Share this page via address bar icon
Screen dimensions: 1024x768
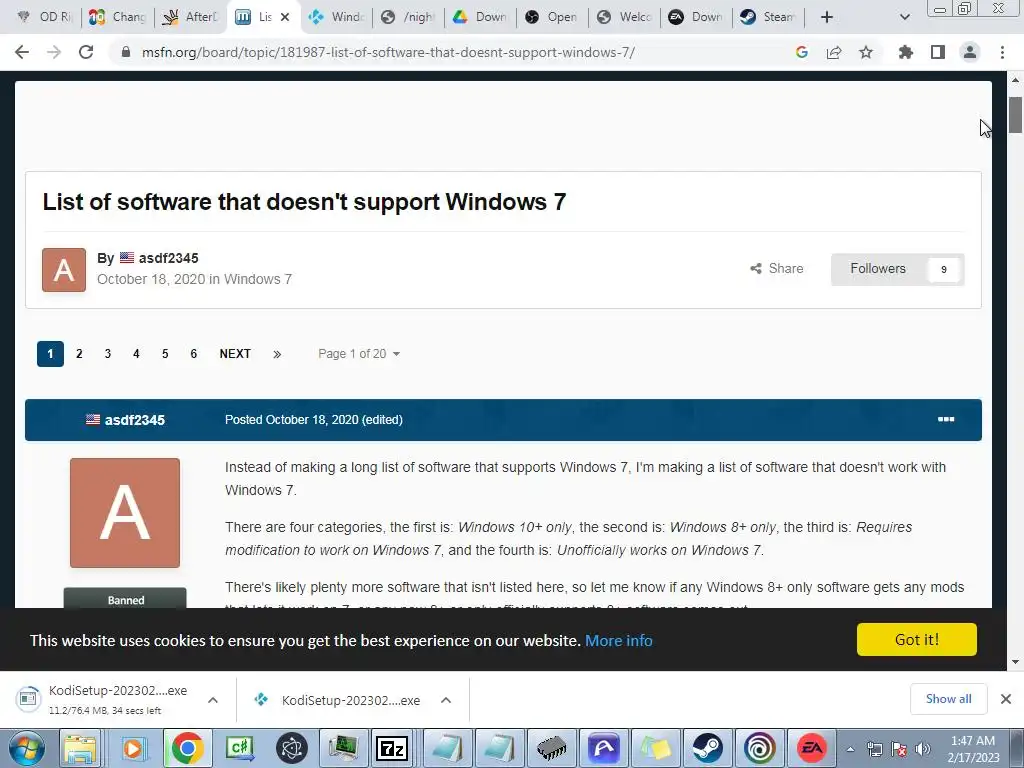point(834,52)
